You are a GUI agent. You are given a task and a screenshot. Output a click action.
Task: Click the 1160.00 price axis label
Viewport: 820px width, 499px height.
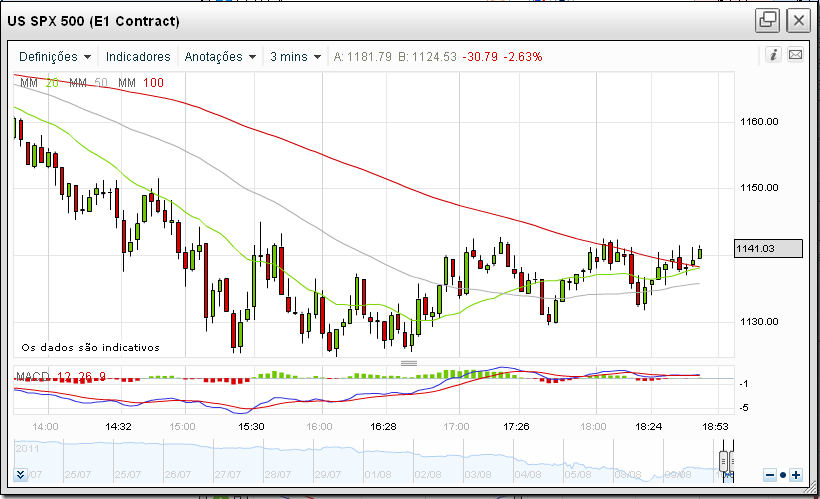point(759,122)
